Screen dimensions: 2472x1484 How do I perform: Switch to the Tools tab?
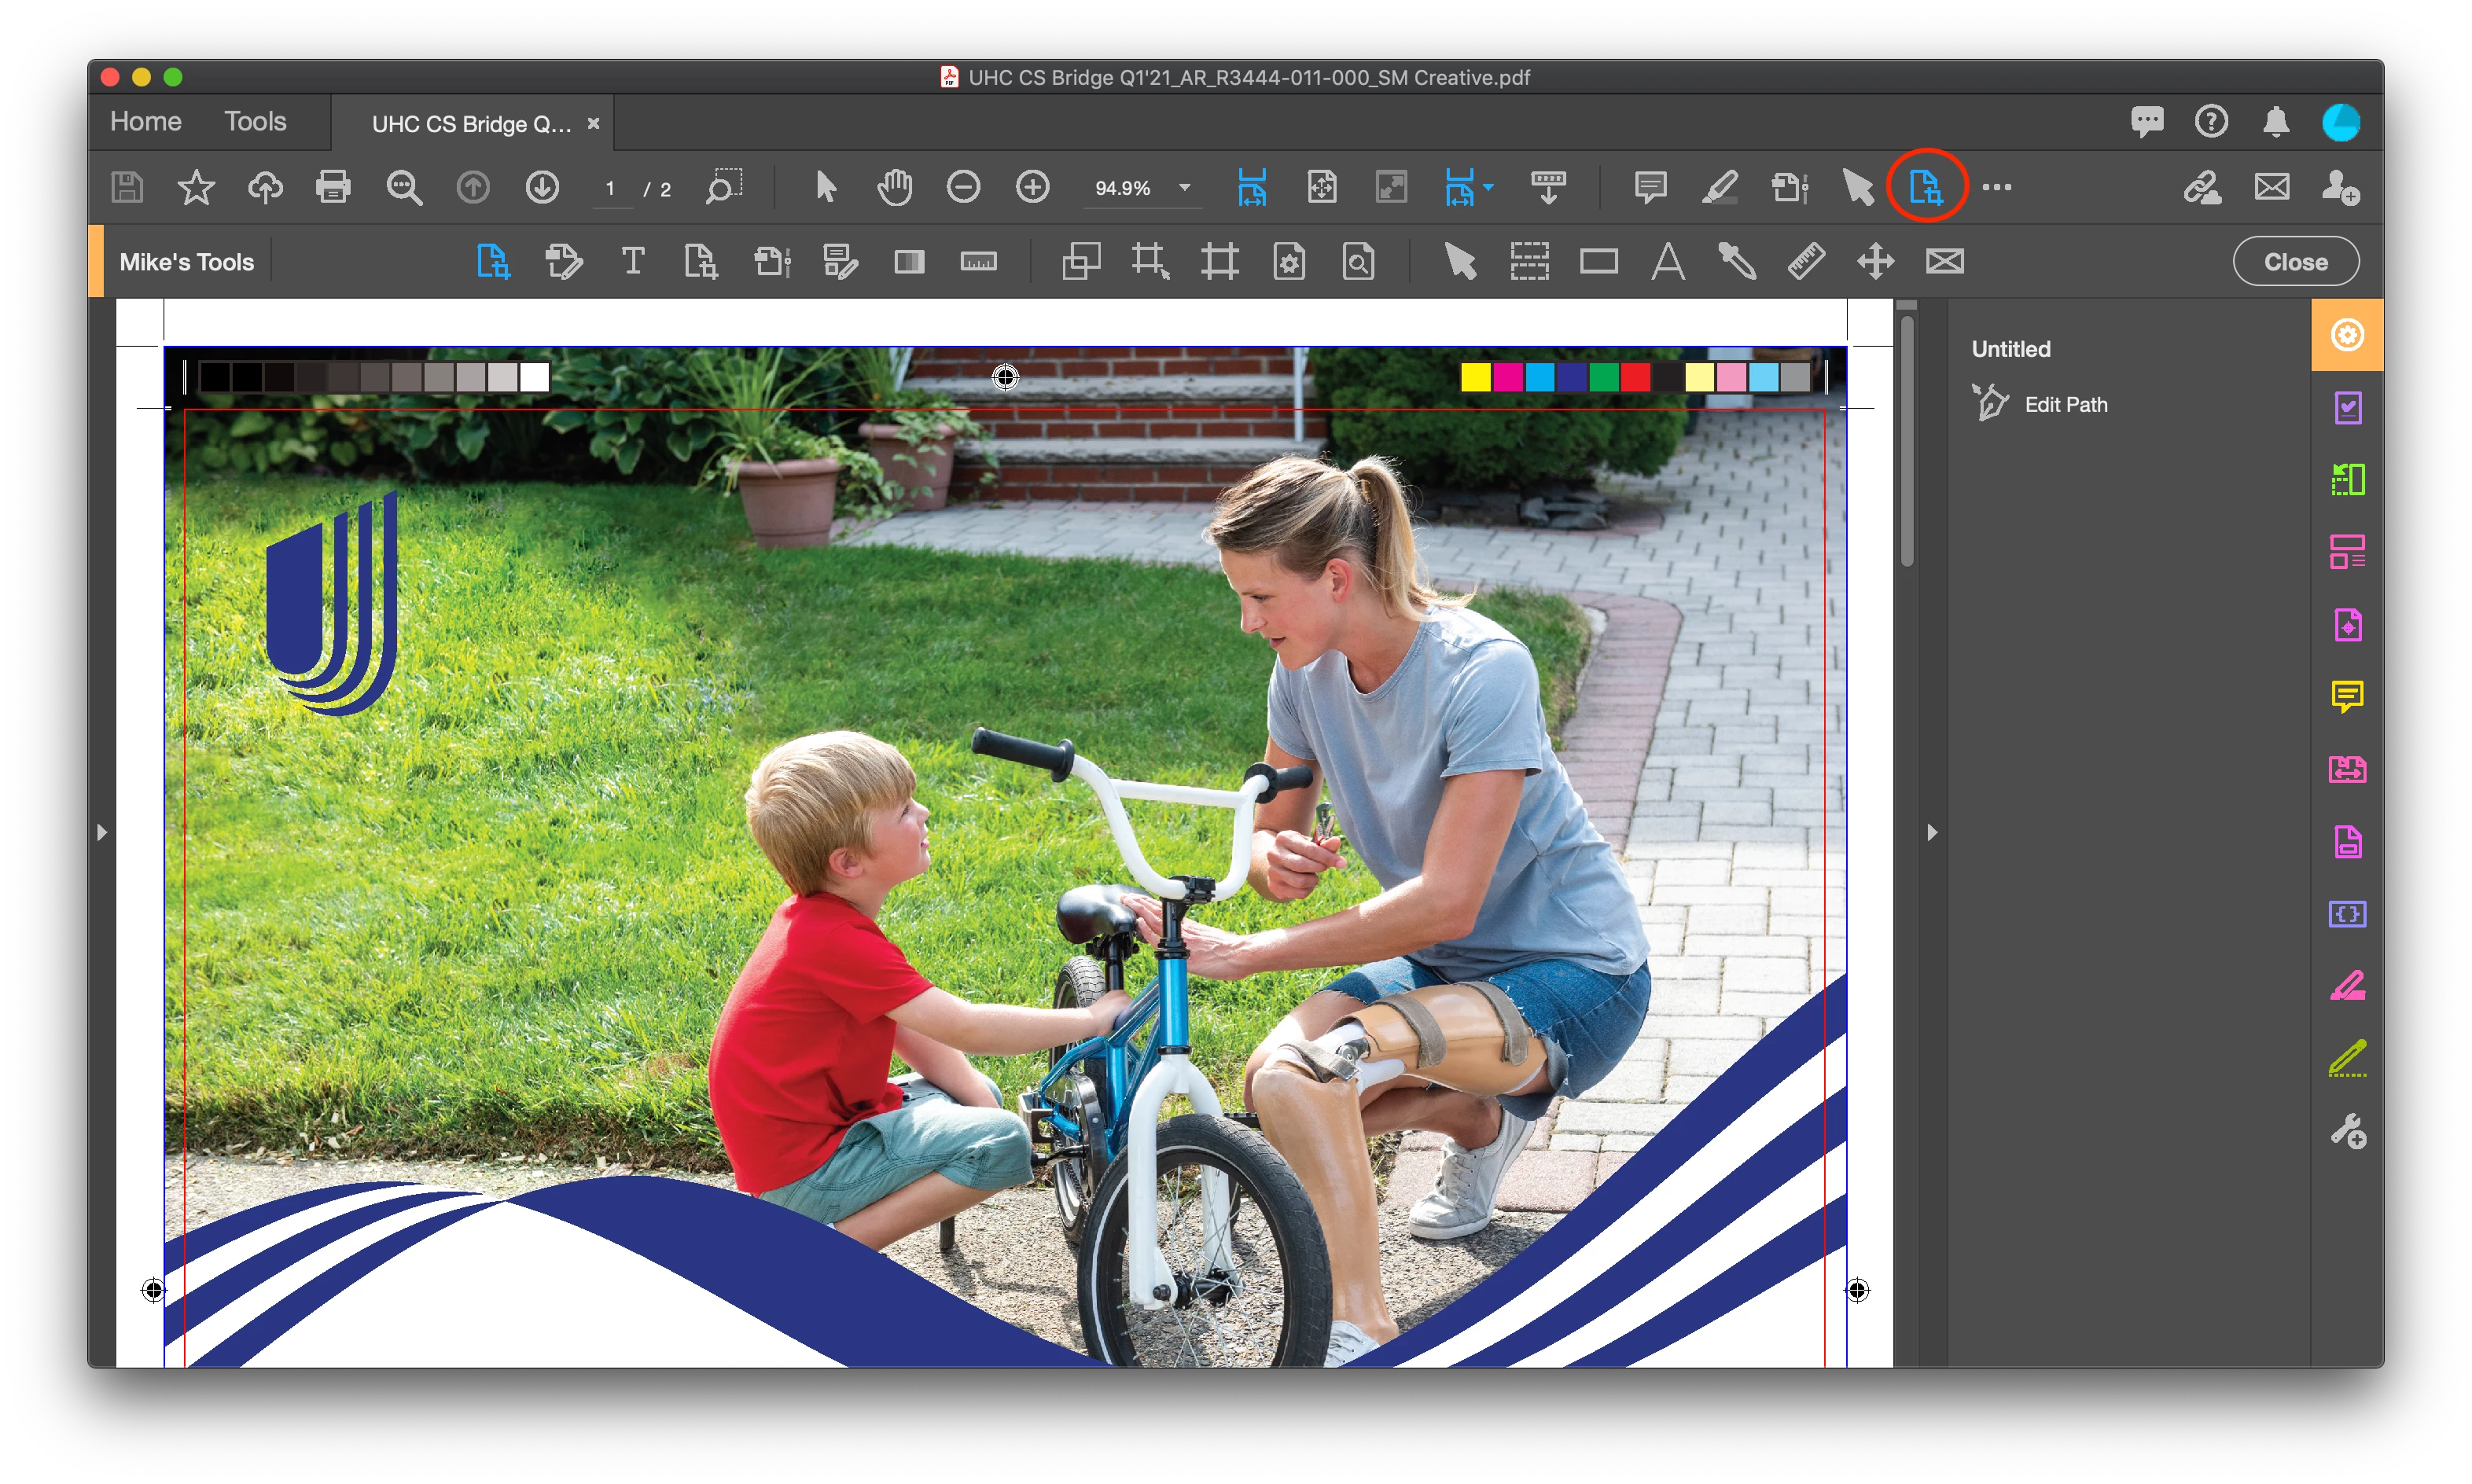click(255, 122)
